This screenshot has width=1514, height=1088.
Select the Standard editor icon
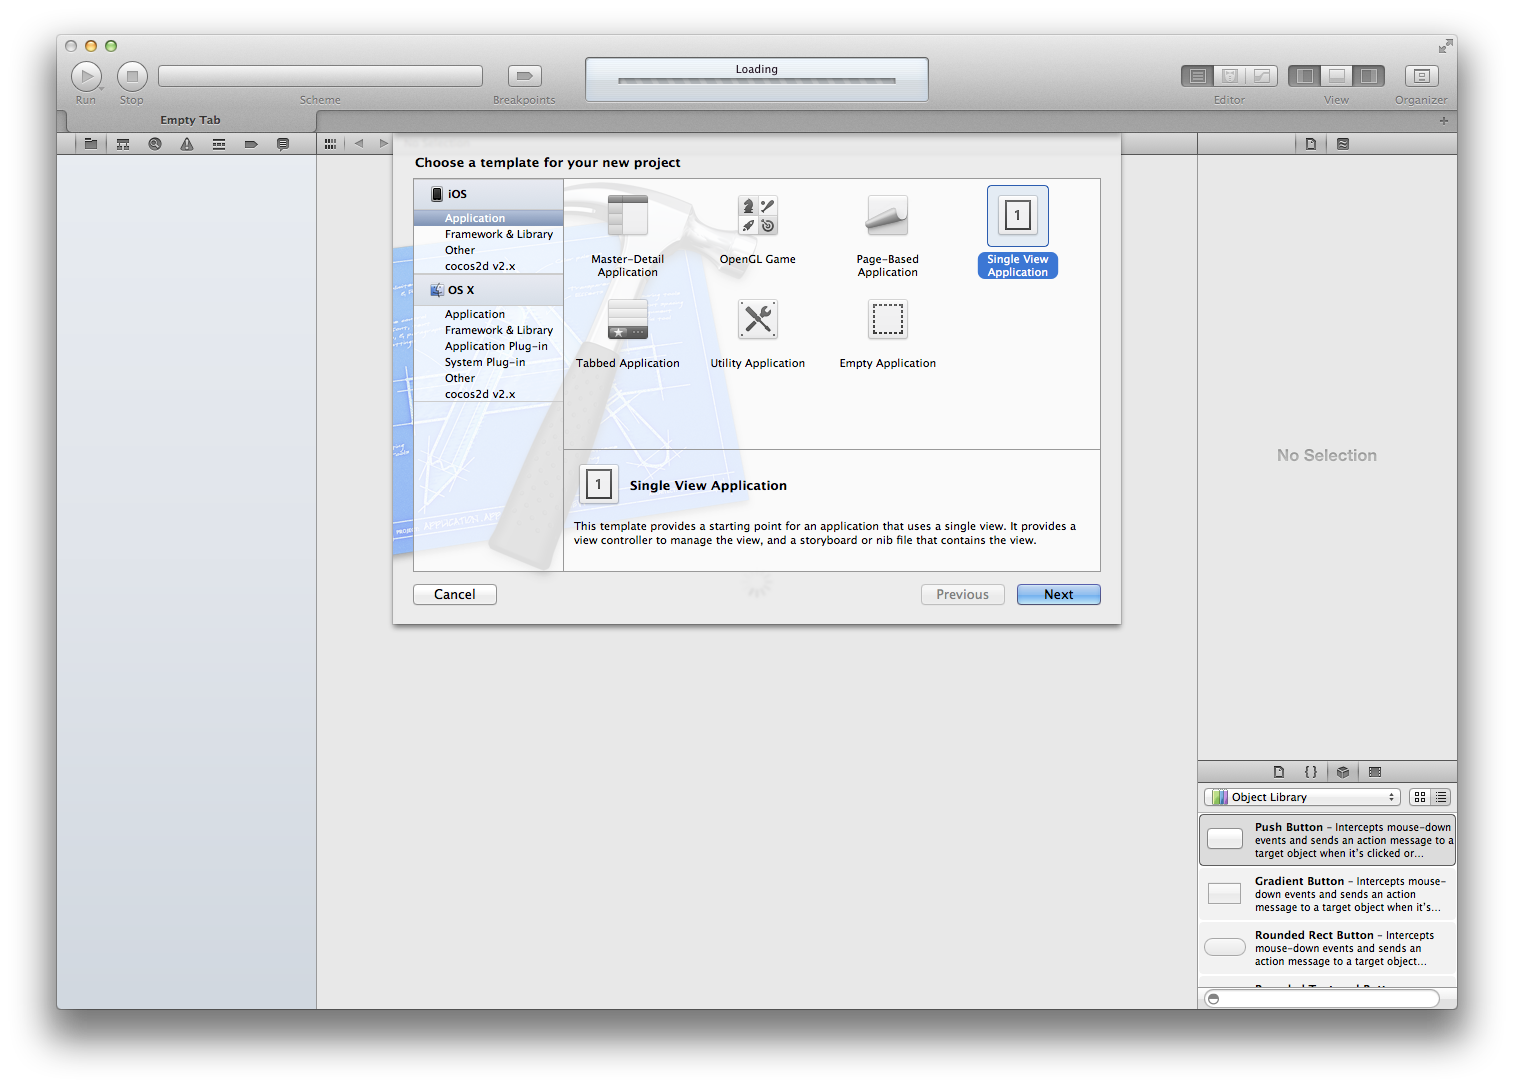[1197, 76]
